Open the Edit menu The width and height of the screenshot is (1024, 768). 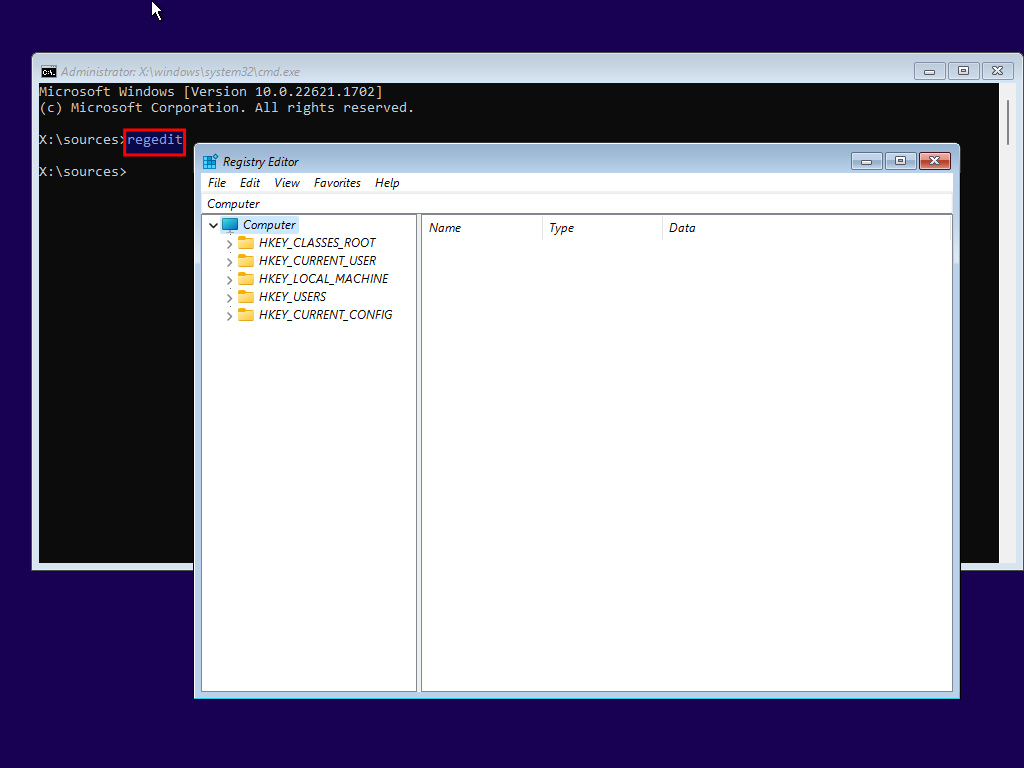pos(249,183)
